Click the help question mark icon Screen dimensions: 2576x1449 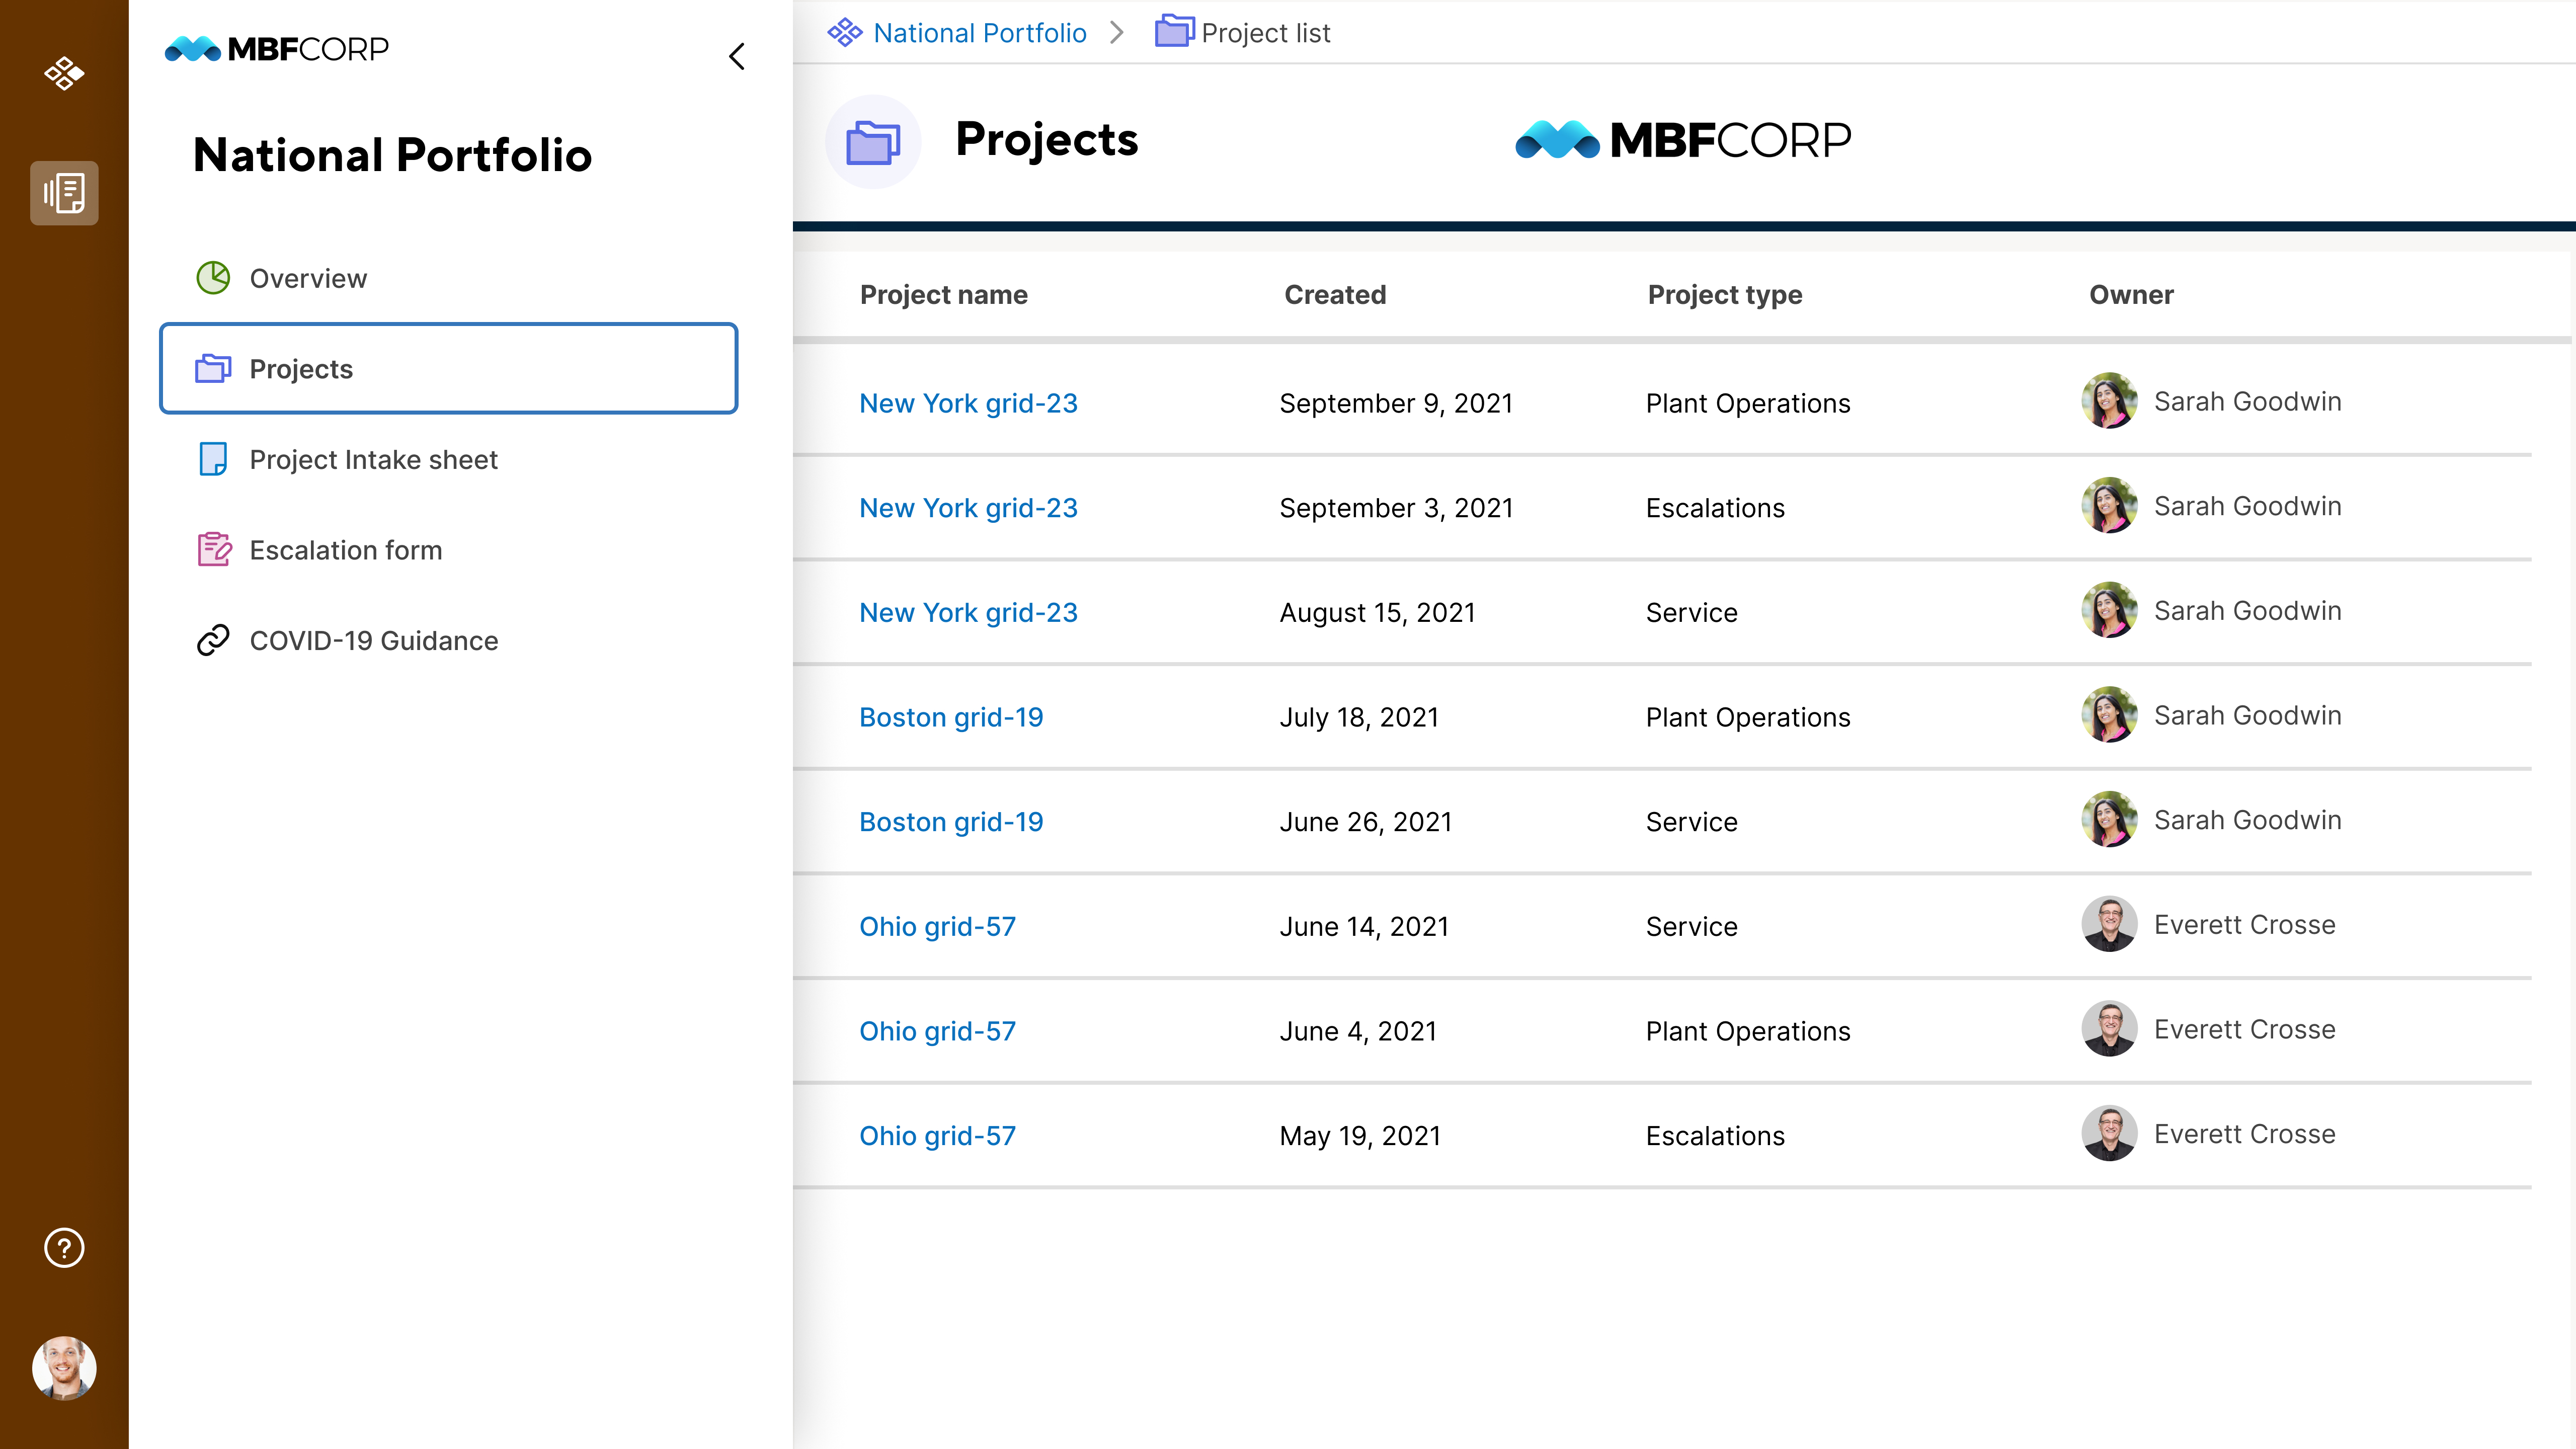tap(64, 1247)
